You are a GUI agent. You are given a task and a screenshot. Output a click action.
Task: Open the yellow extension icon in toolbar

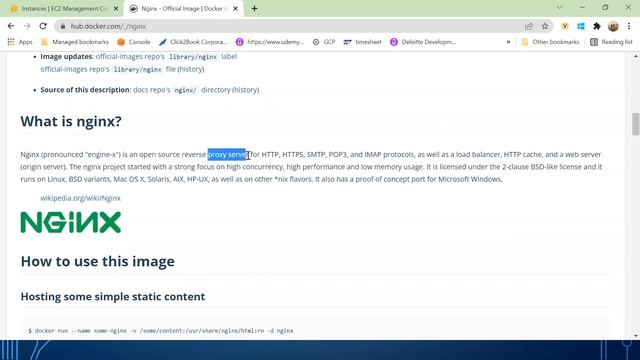click(565, 26)
